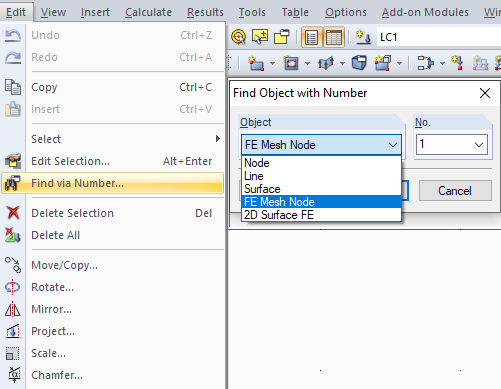
Task: Click the yellow overlapping windows icon
Action: (x=282, y=37)
